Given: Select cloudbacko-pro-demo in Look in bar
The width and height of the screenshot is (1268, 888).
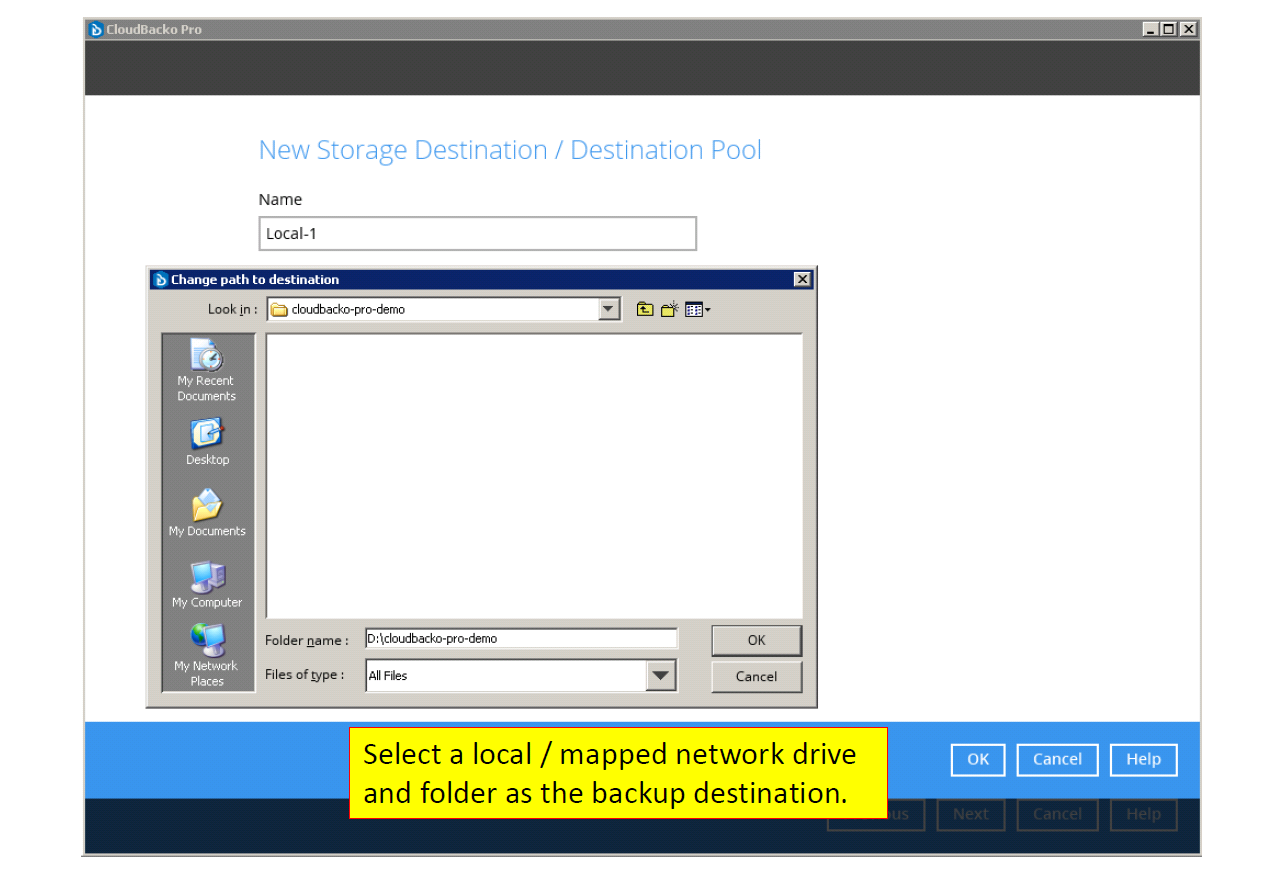Looking at the screenshot, I should [347, 309].
